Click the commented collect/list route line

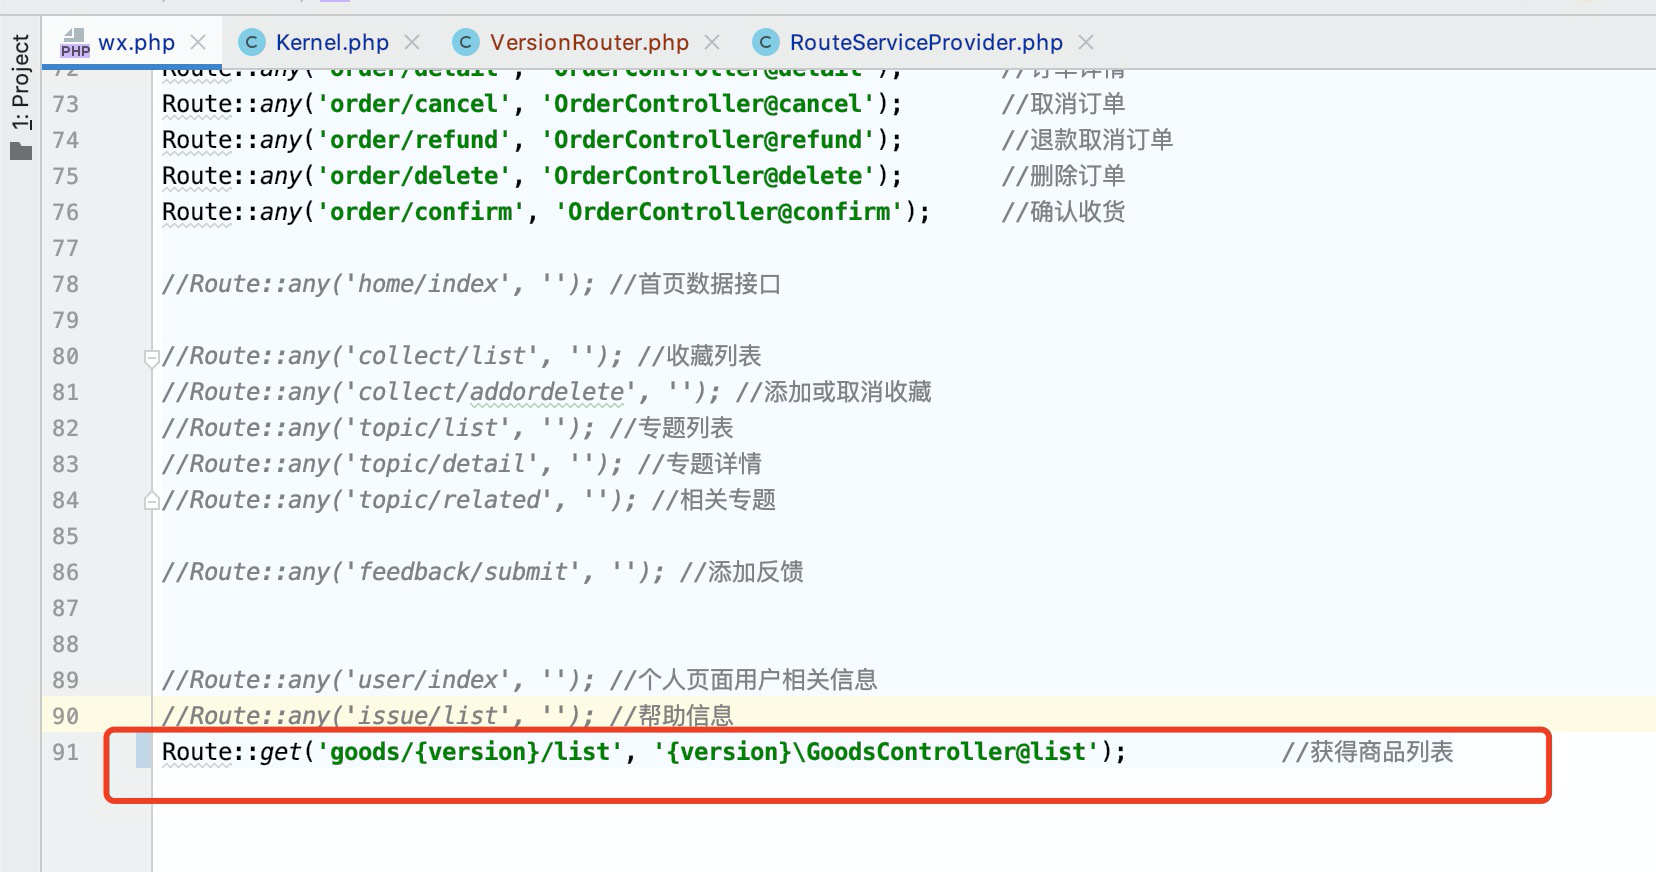click(x=461, y=356)
